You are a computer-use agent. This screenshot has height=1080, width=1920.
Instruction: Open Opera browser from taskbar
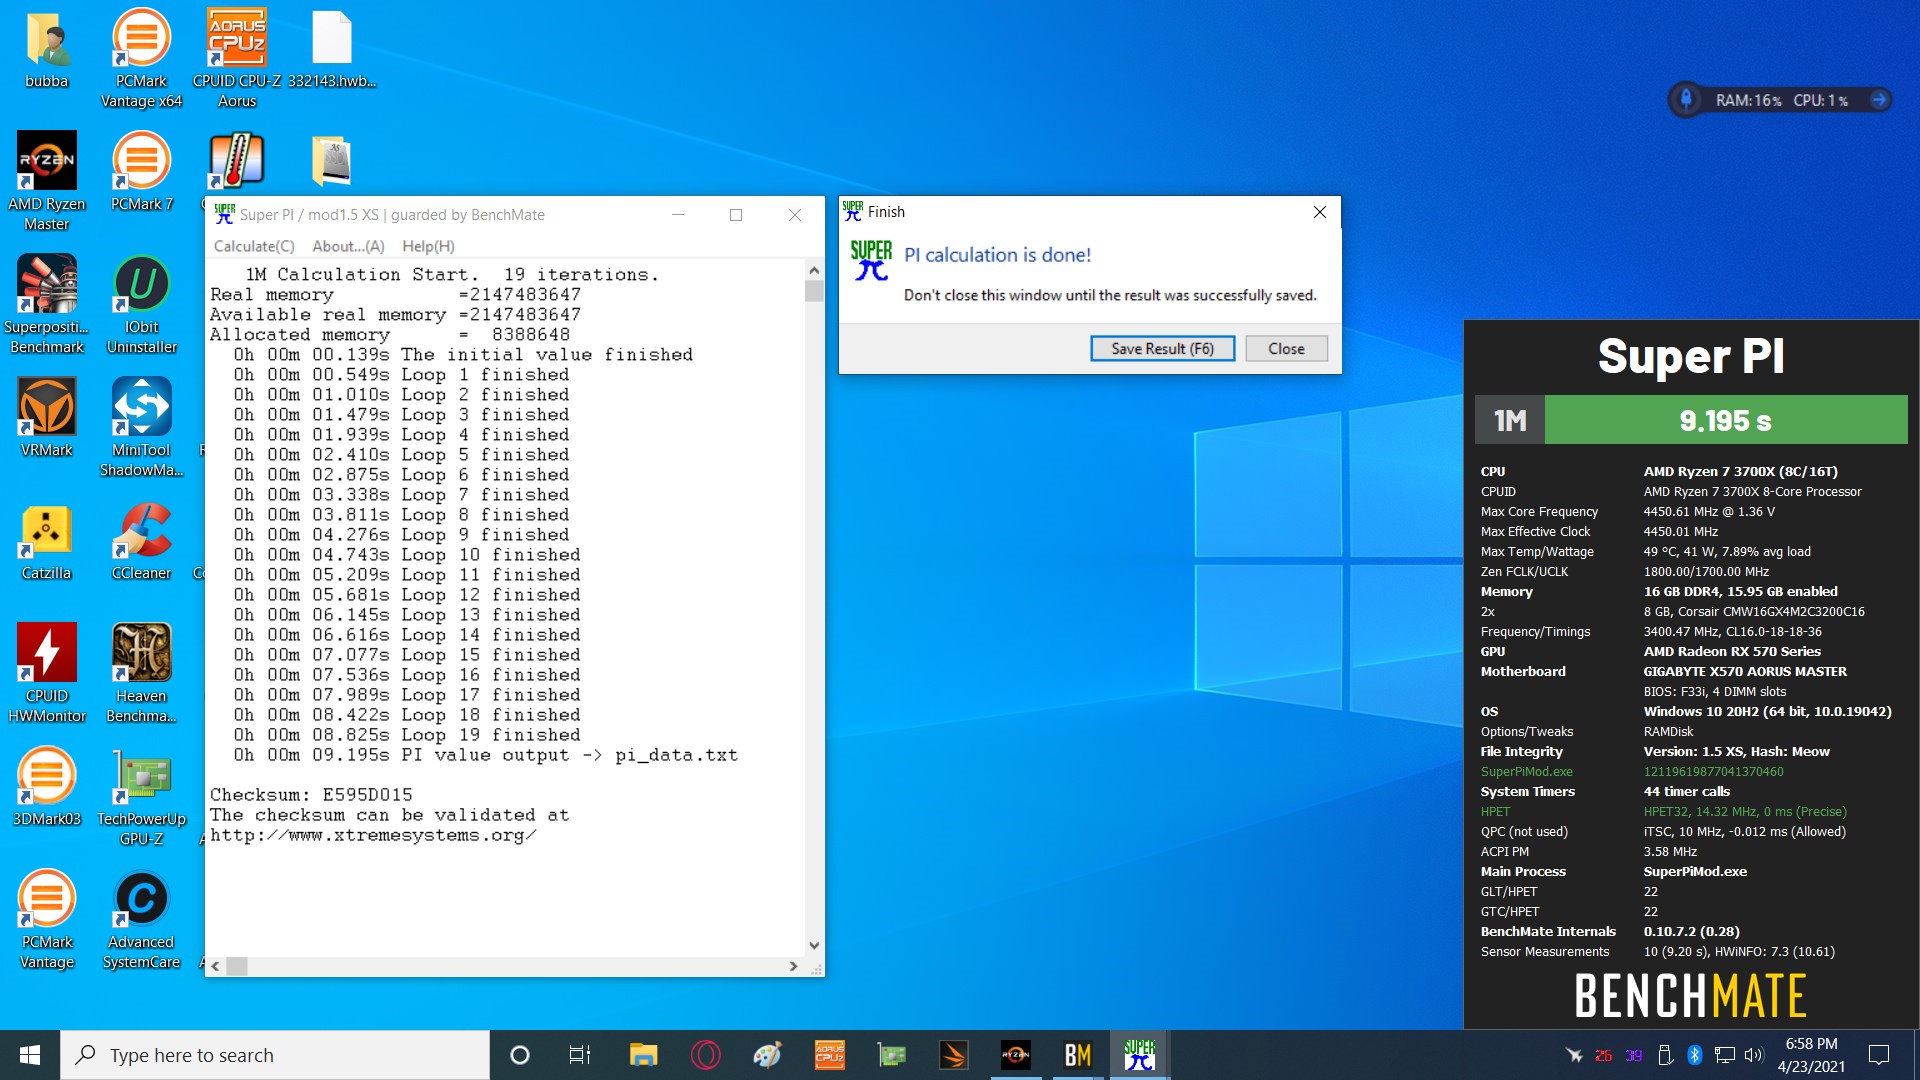(x=705, y=1055)
